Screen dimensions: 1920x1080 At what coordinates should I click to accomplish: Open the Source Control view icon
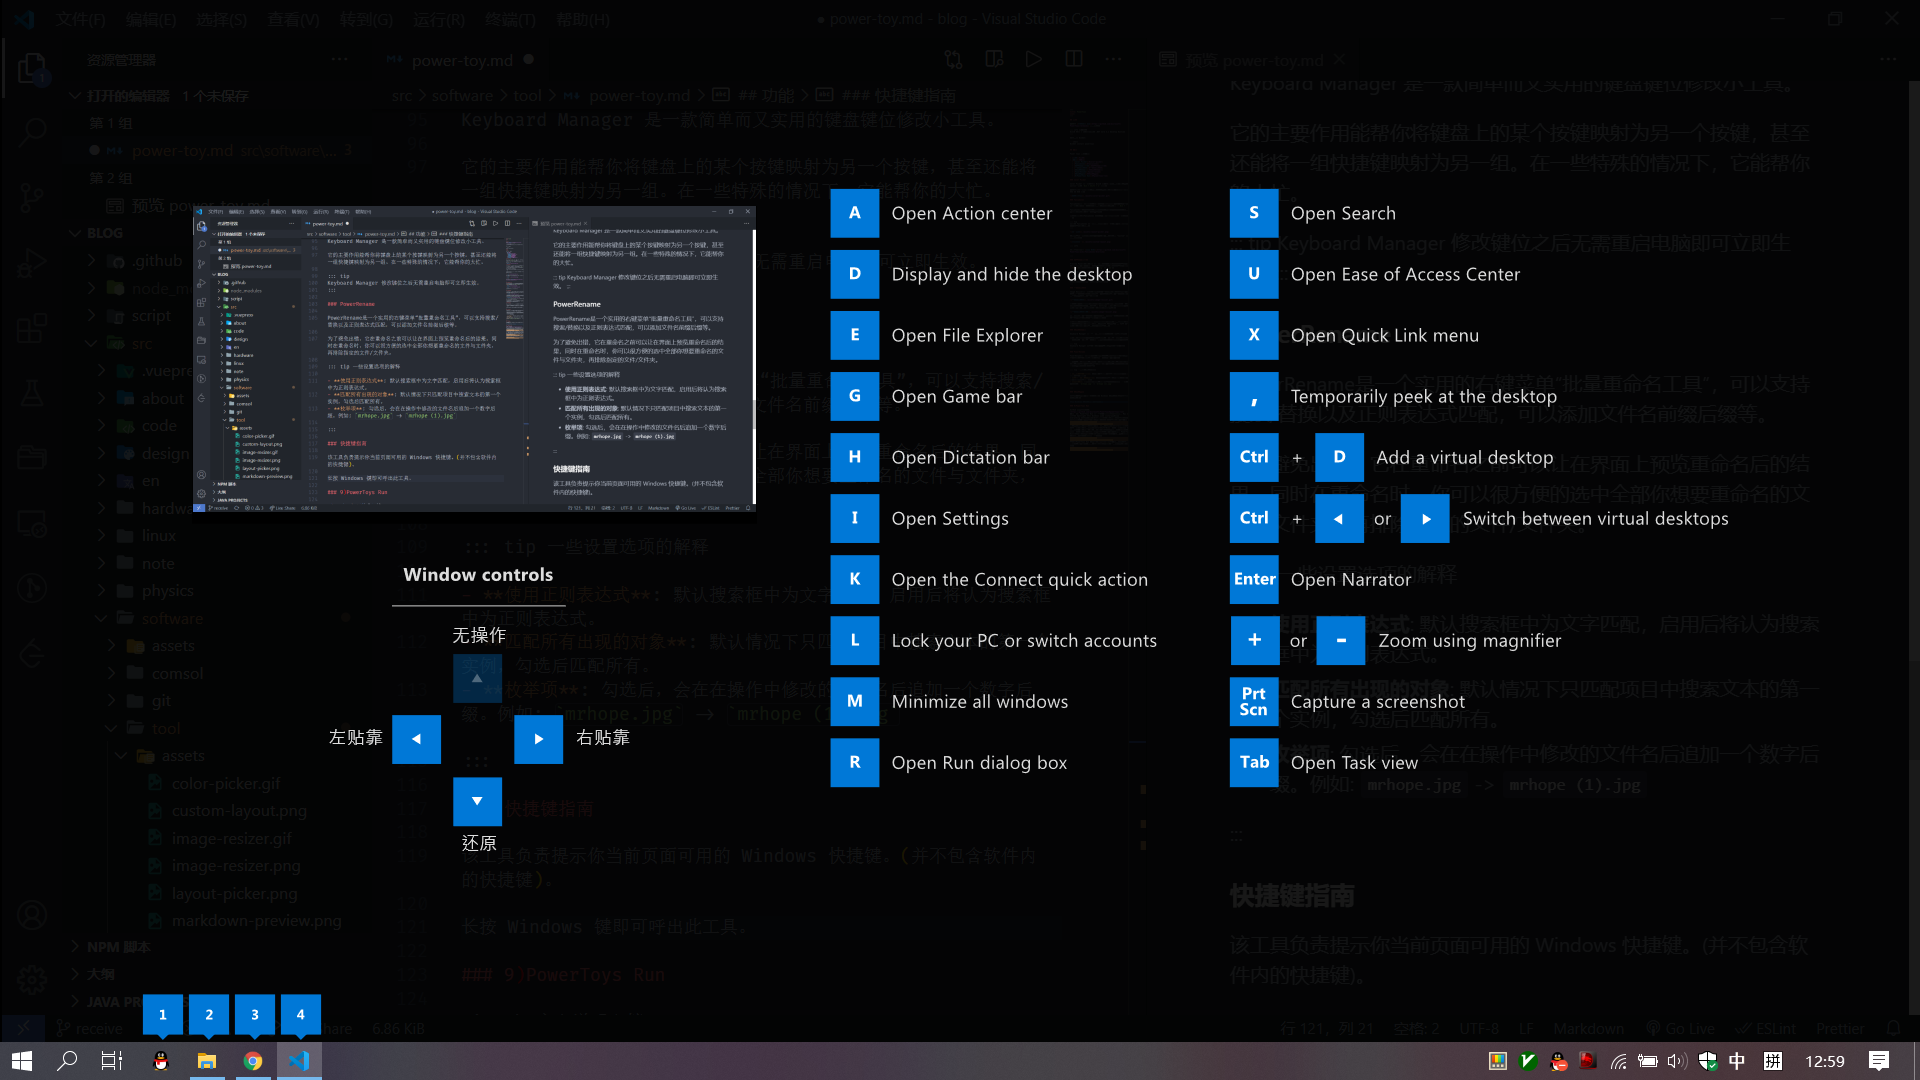click(32, 197)
